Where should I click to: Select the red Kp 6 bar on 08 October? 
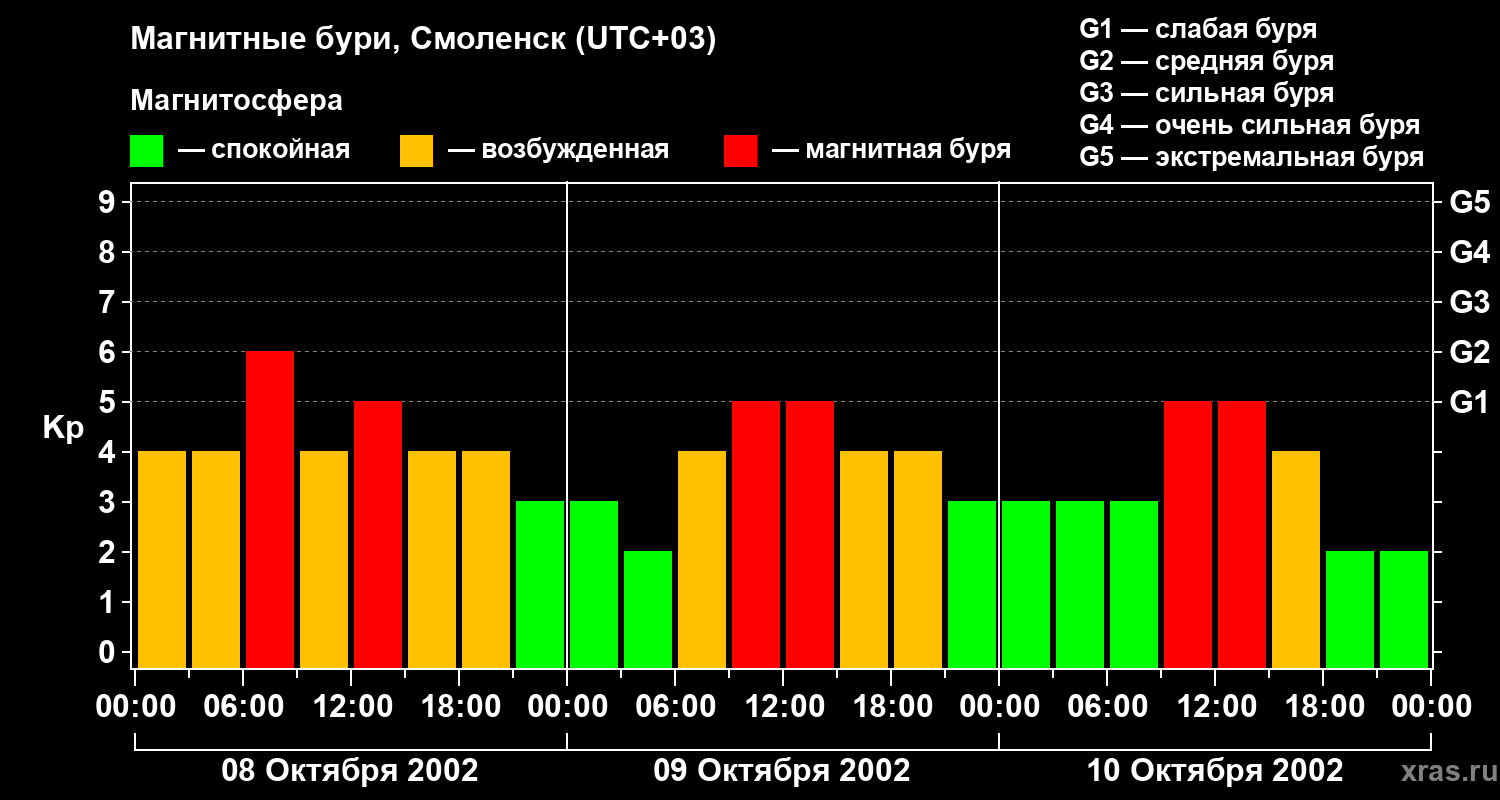click(x=270, y=510)
